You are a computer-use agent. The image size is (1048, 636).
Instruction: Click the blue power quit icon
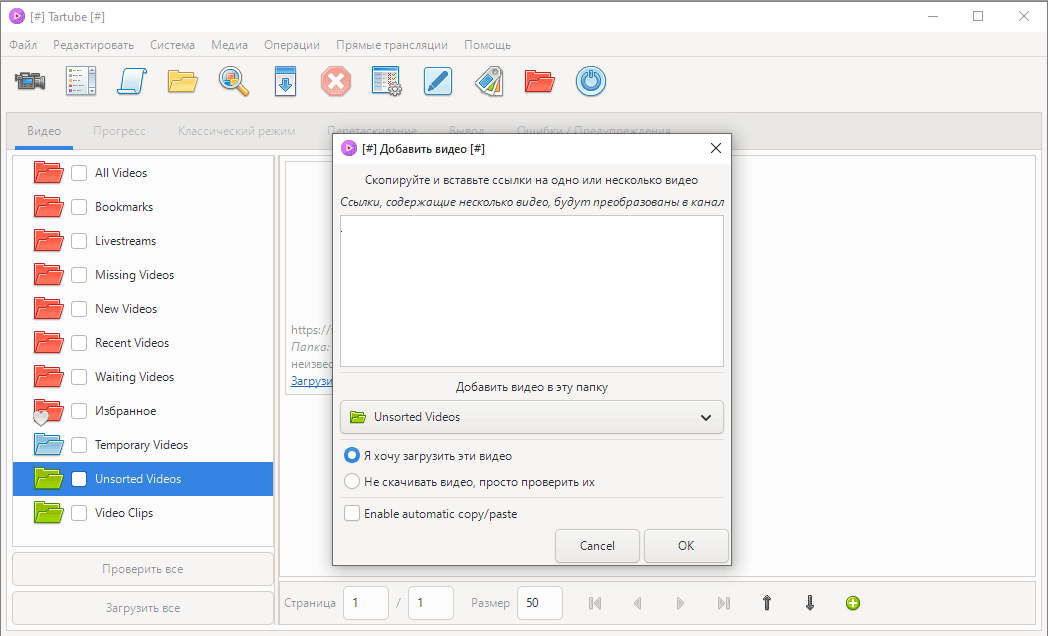[591, 82]
